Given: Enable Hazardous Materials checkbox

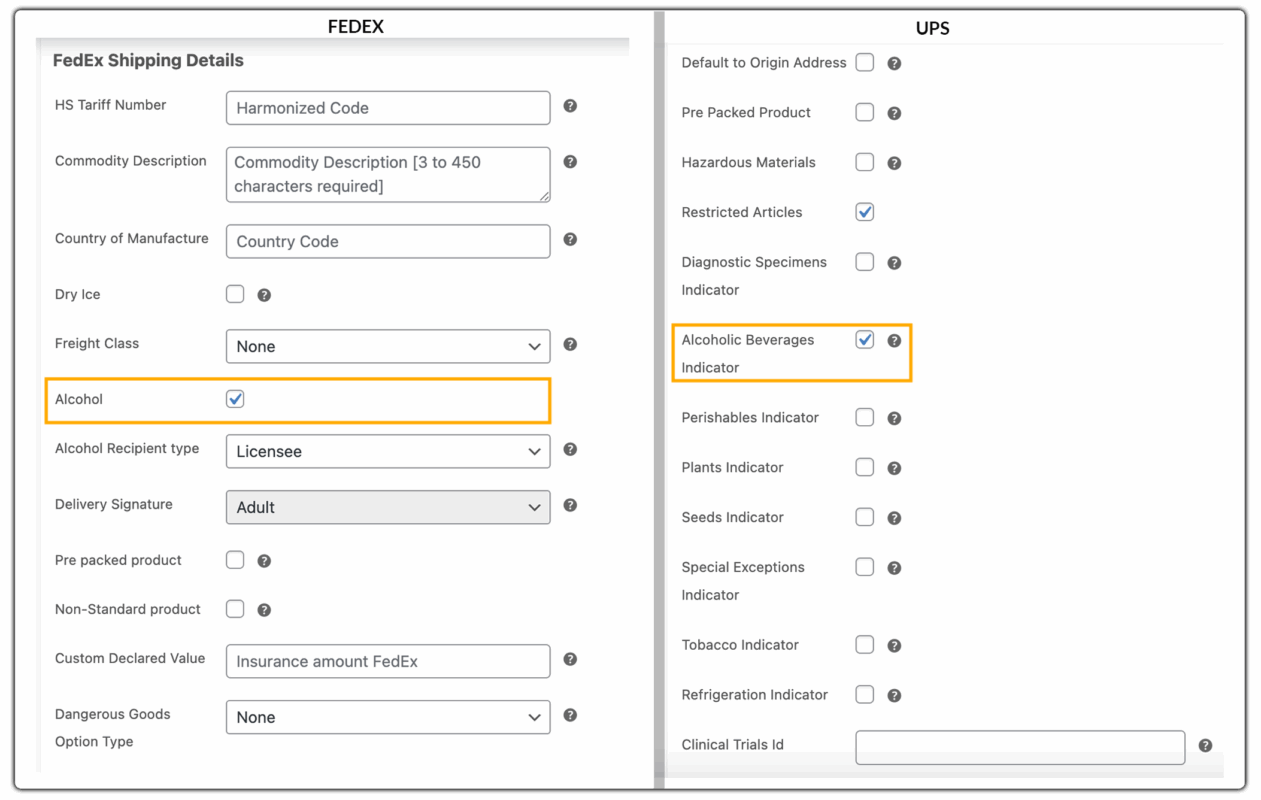Looking at the screenshot, I should point(865,162).
